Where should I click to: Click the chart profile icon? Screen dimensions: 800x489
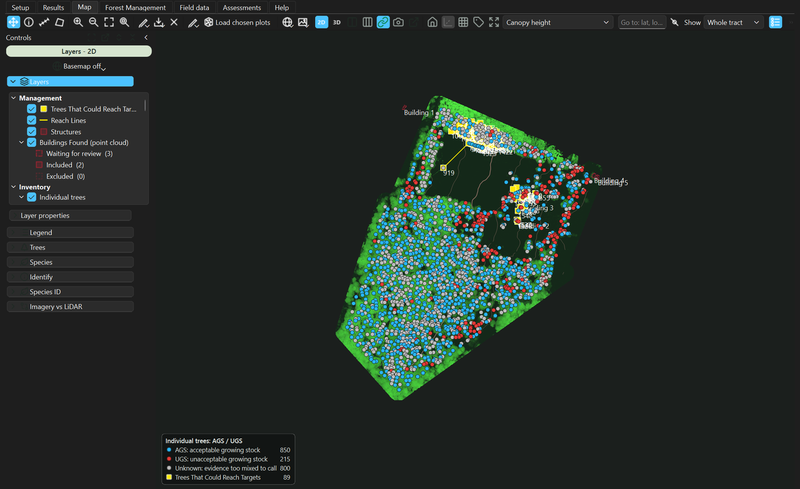click(448, 22)
